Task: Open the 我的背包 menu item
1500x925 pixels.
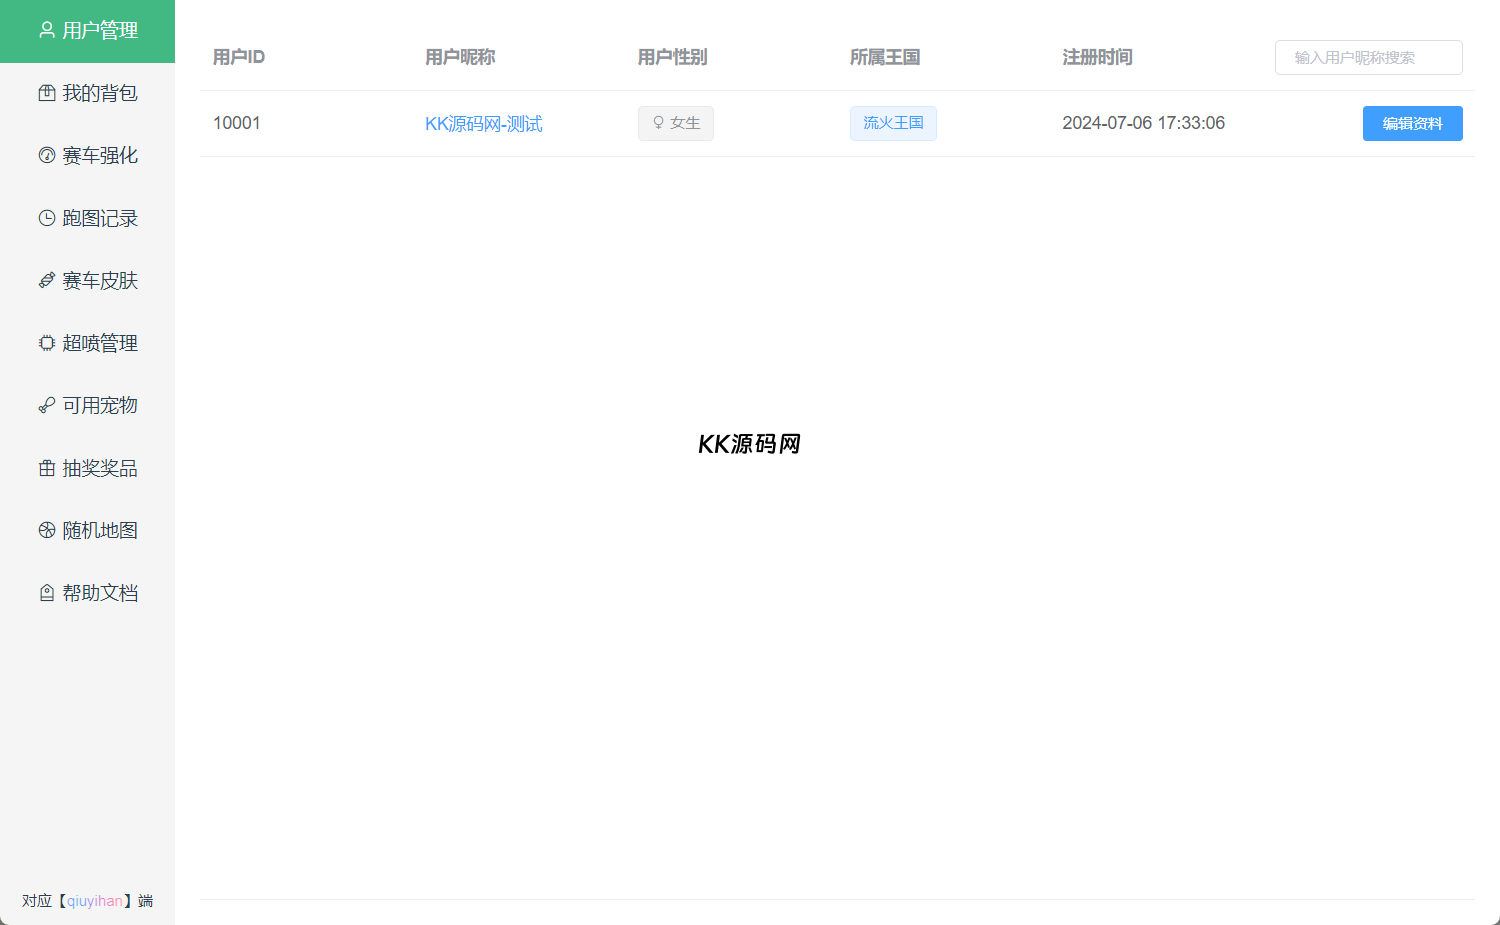Action: 99,93
